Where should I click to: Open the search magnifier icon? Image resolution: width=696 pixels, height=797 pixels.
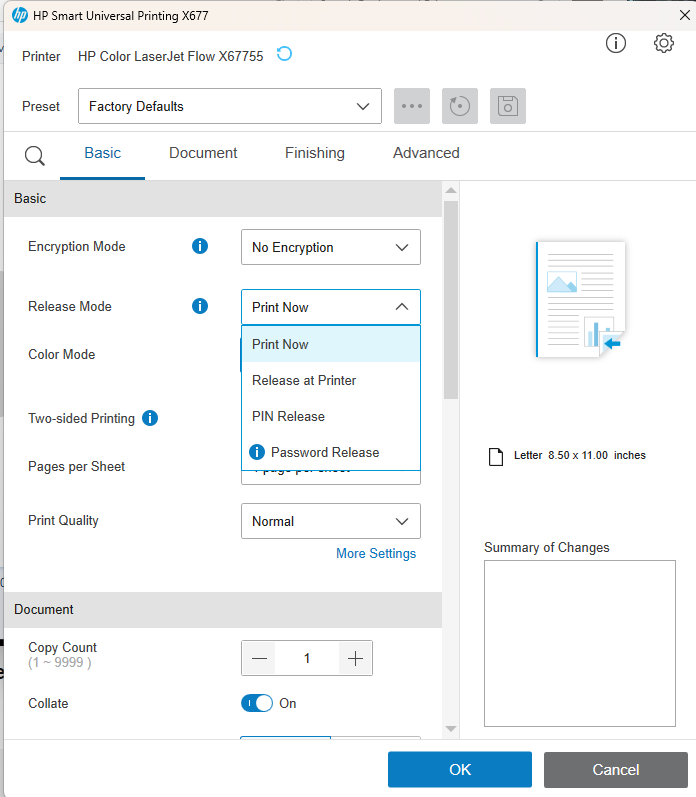coord(35,156)
